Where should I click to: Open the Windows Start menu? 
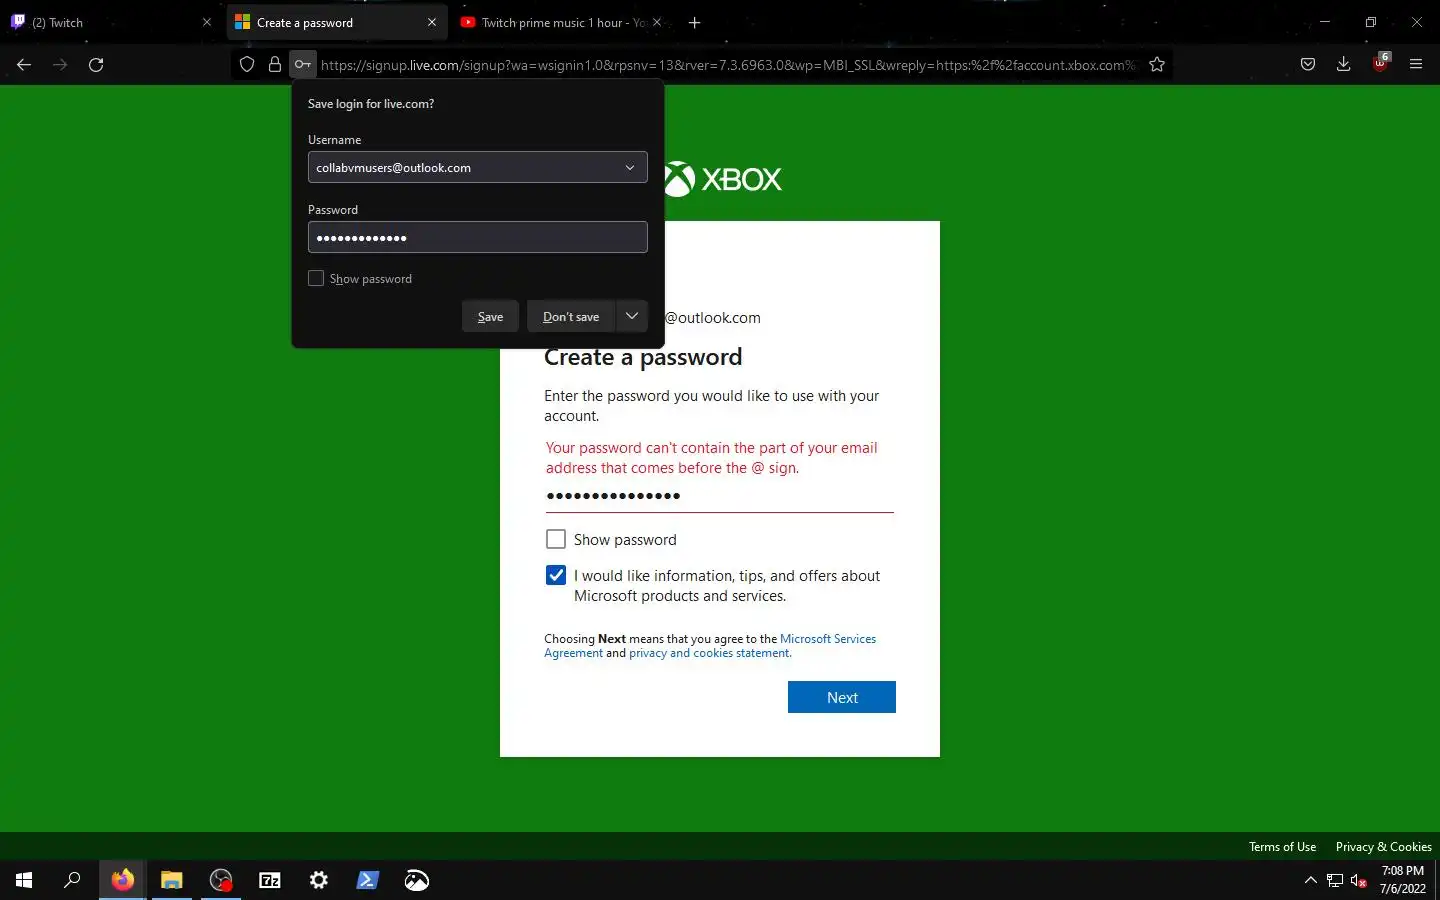click(24, 880)
